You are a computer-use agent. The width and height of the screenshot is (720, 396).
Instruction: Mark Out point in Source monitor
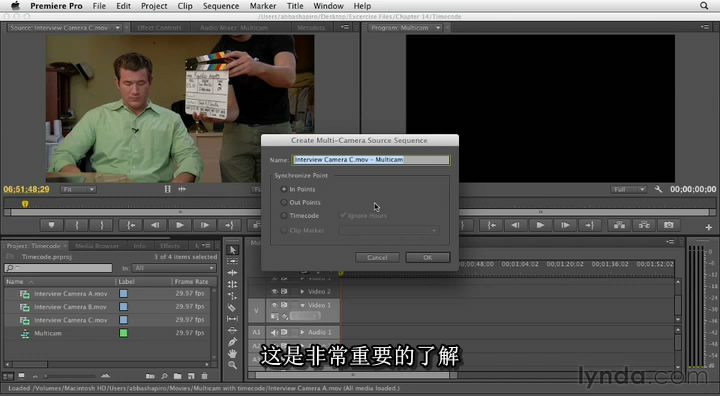tap(101, 225)
